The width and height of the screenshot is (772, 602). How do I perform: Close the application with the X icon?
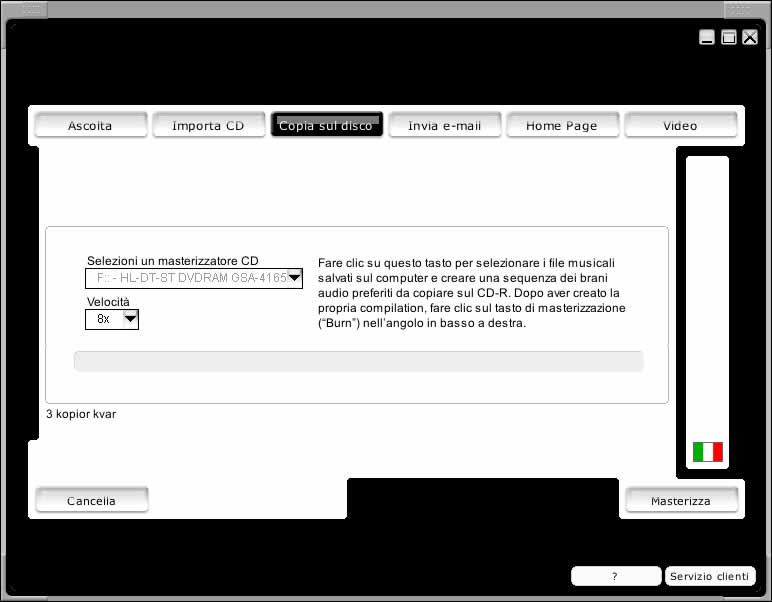[750, 37]
